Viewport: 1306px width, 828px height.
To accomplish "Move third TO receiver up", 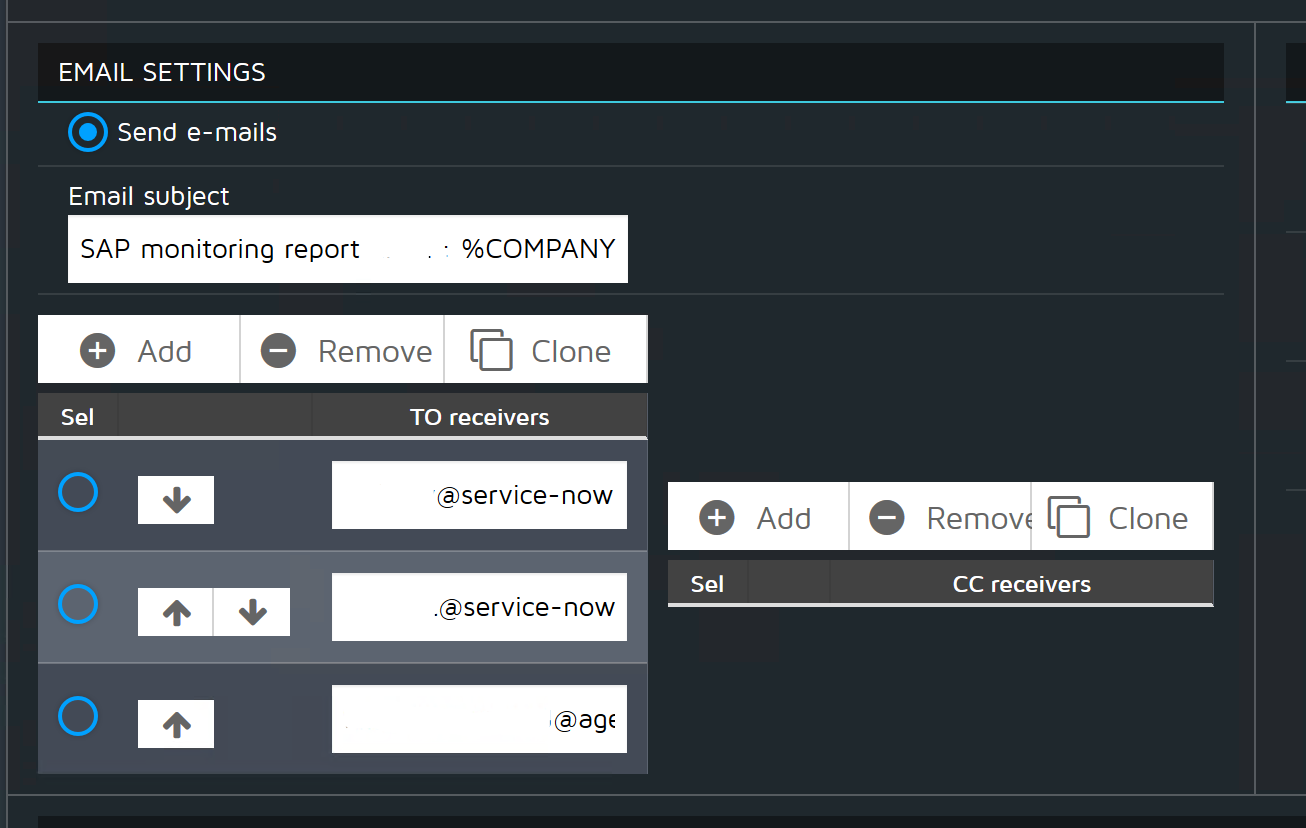I will [176, 724].
